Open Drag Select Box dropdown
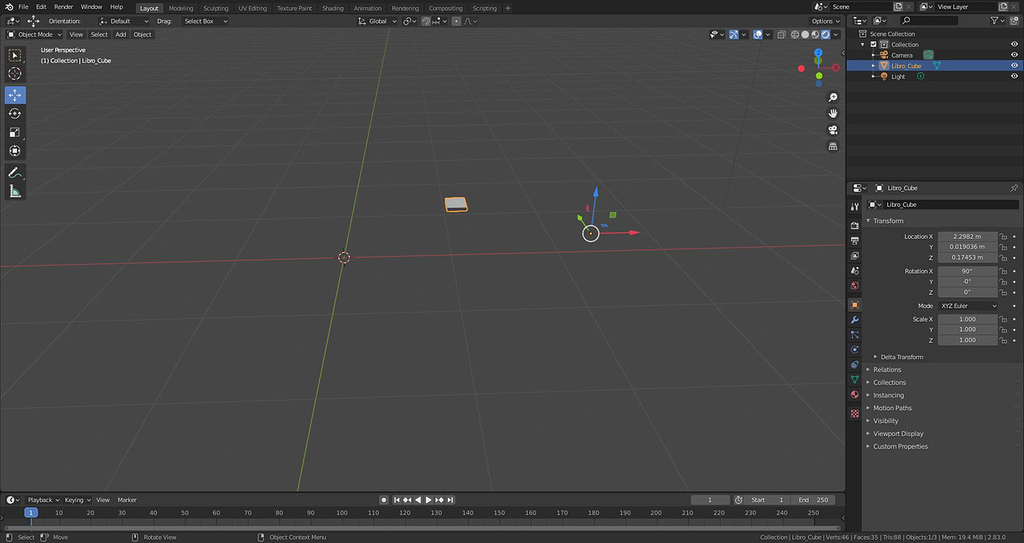 pyautogui.click(x=204, y=21)
